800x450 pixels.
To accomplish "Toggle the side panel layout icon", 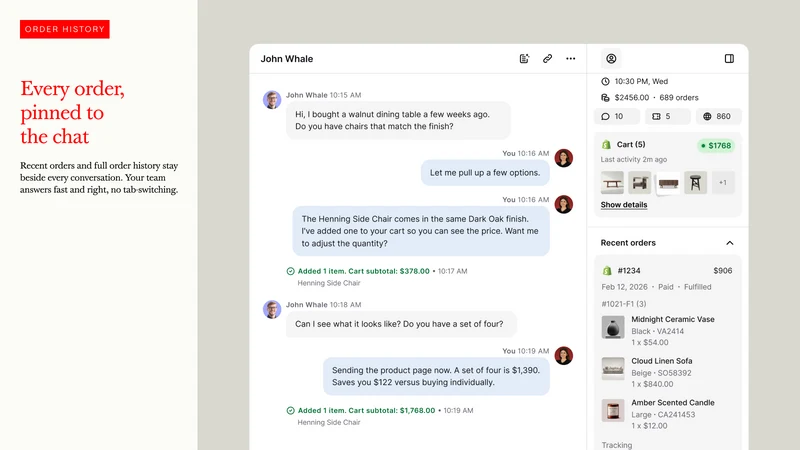I will coord(729,59).
